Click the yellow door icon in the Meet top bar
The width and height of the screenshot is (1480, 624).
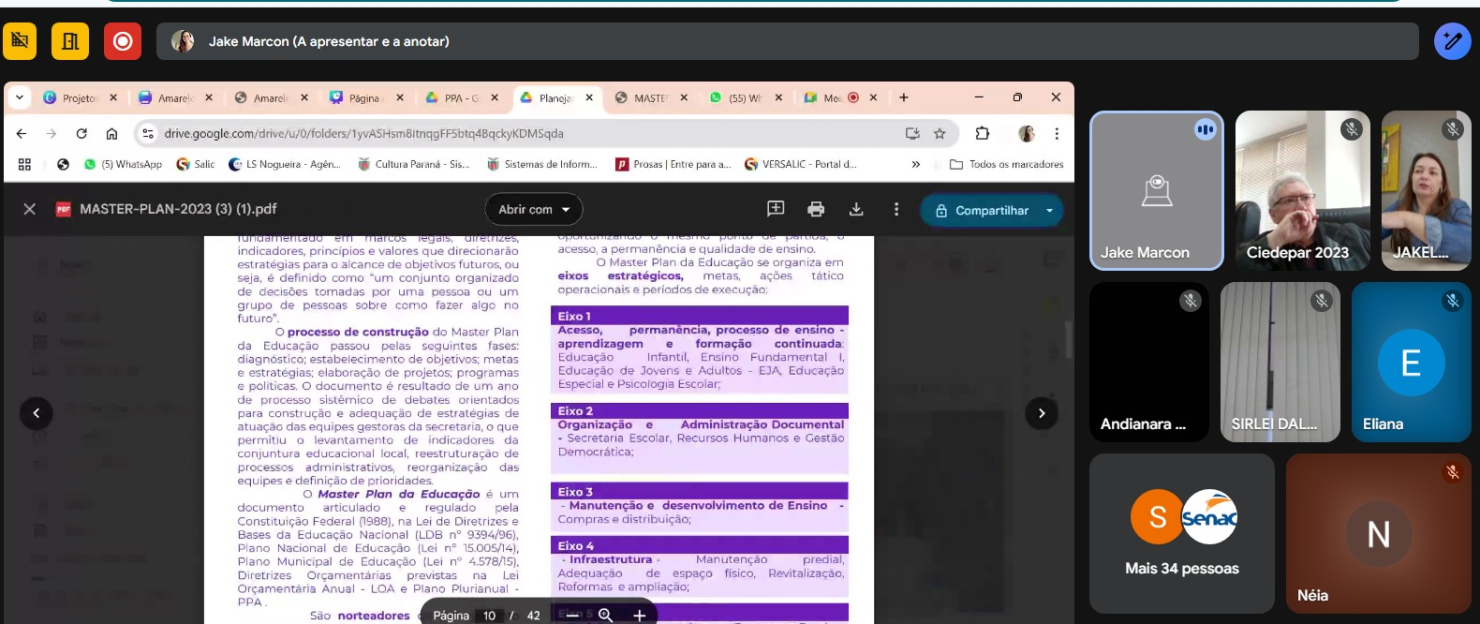tap(71, 41)
